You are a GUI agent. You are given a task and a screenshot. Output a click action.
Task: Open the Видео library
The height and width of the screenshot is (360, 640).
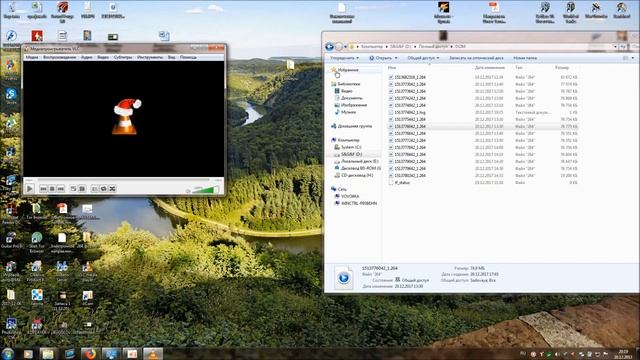click(346, 91)
